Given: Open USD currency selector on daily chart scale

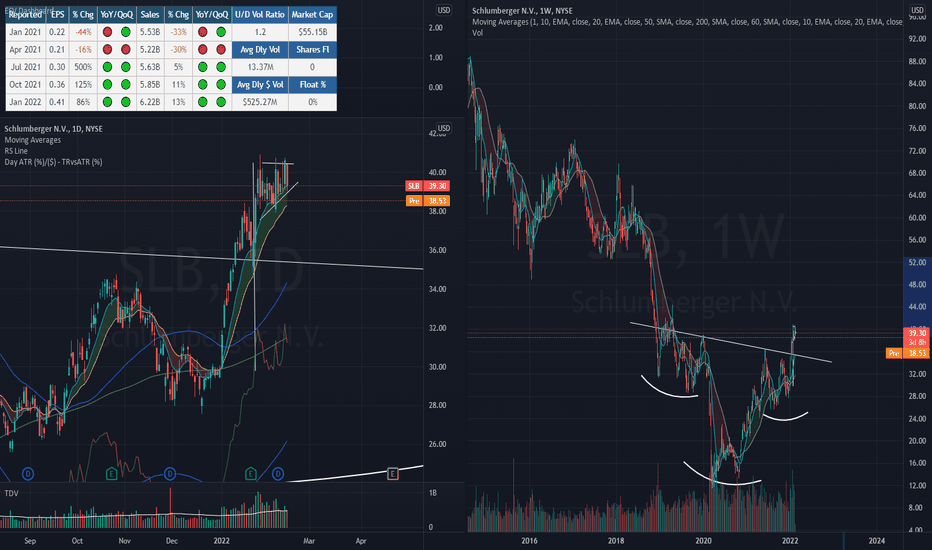Looking at the screenshot, I should point(443,128).
